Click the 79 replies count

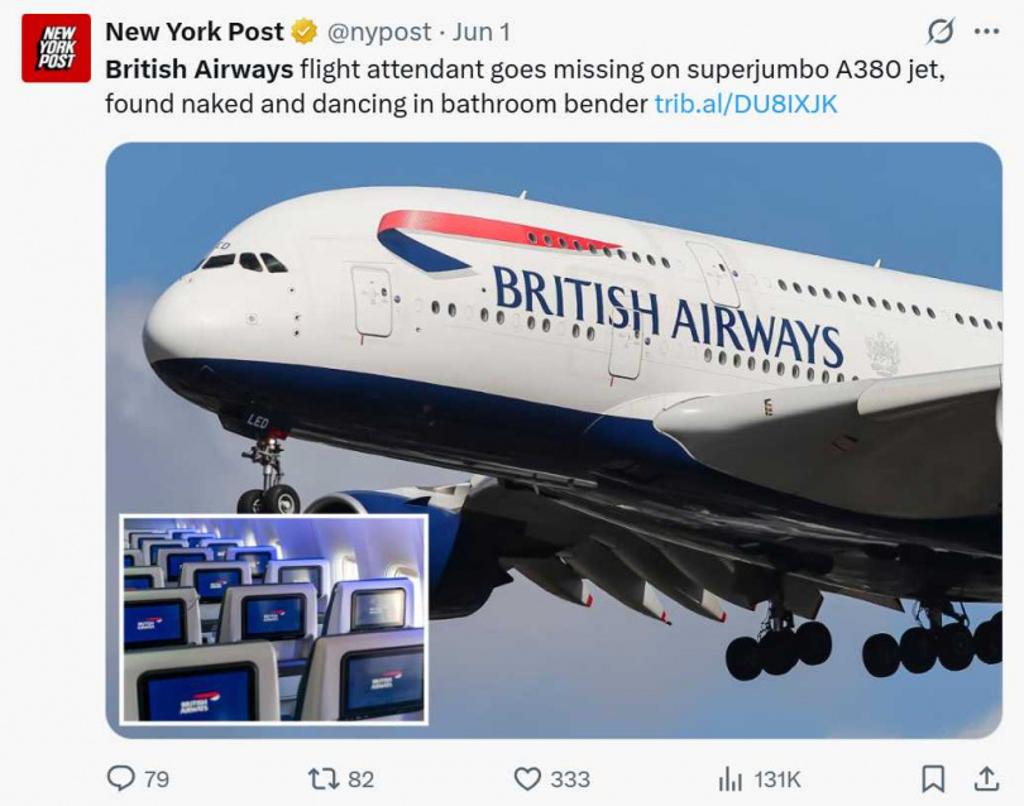157,779
